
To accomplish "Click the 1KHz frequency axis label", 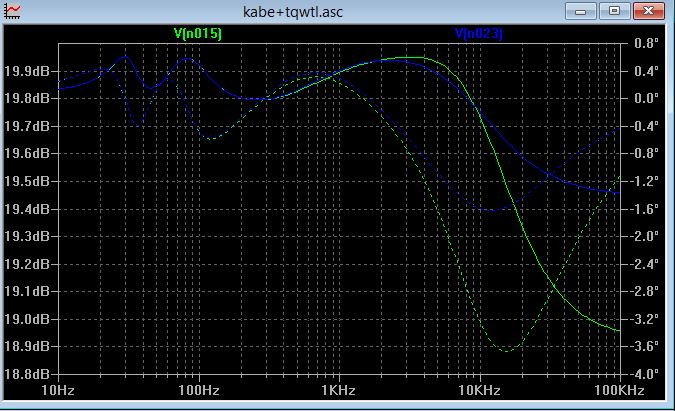I will 338,390.
